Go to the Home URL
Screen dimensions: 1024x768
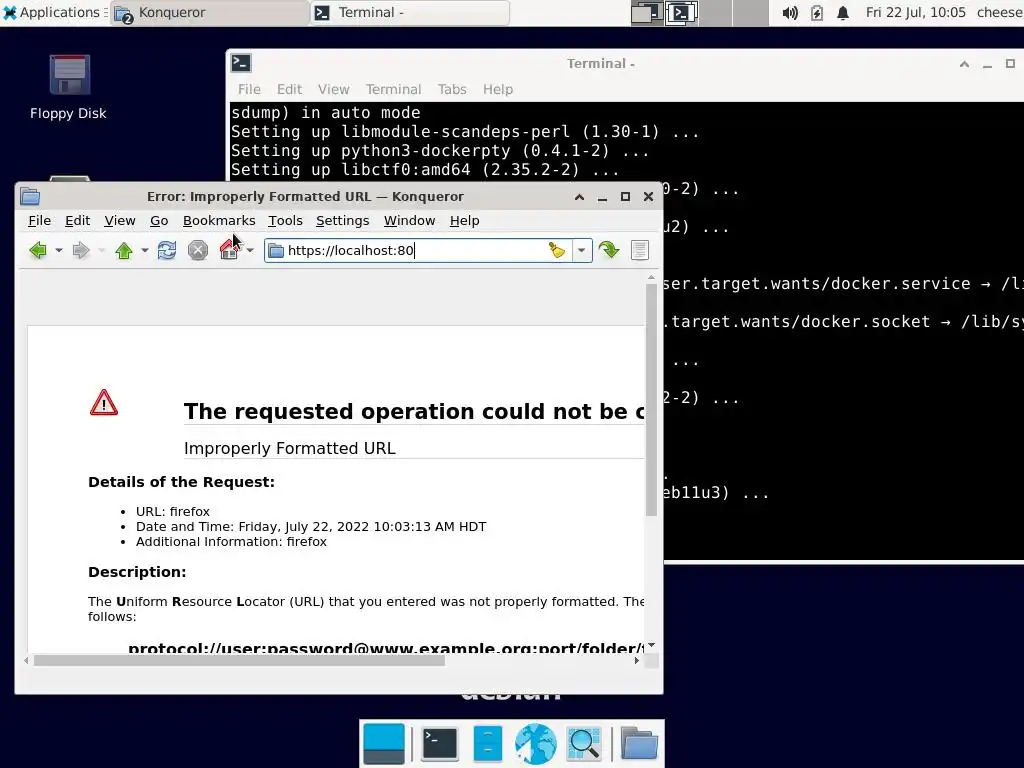click(229, 250)
